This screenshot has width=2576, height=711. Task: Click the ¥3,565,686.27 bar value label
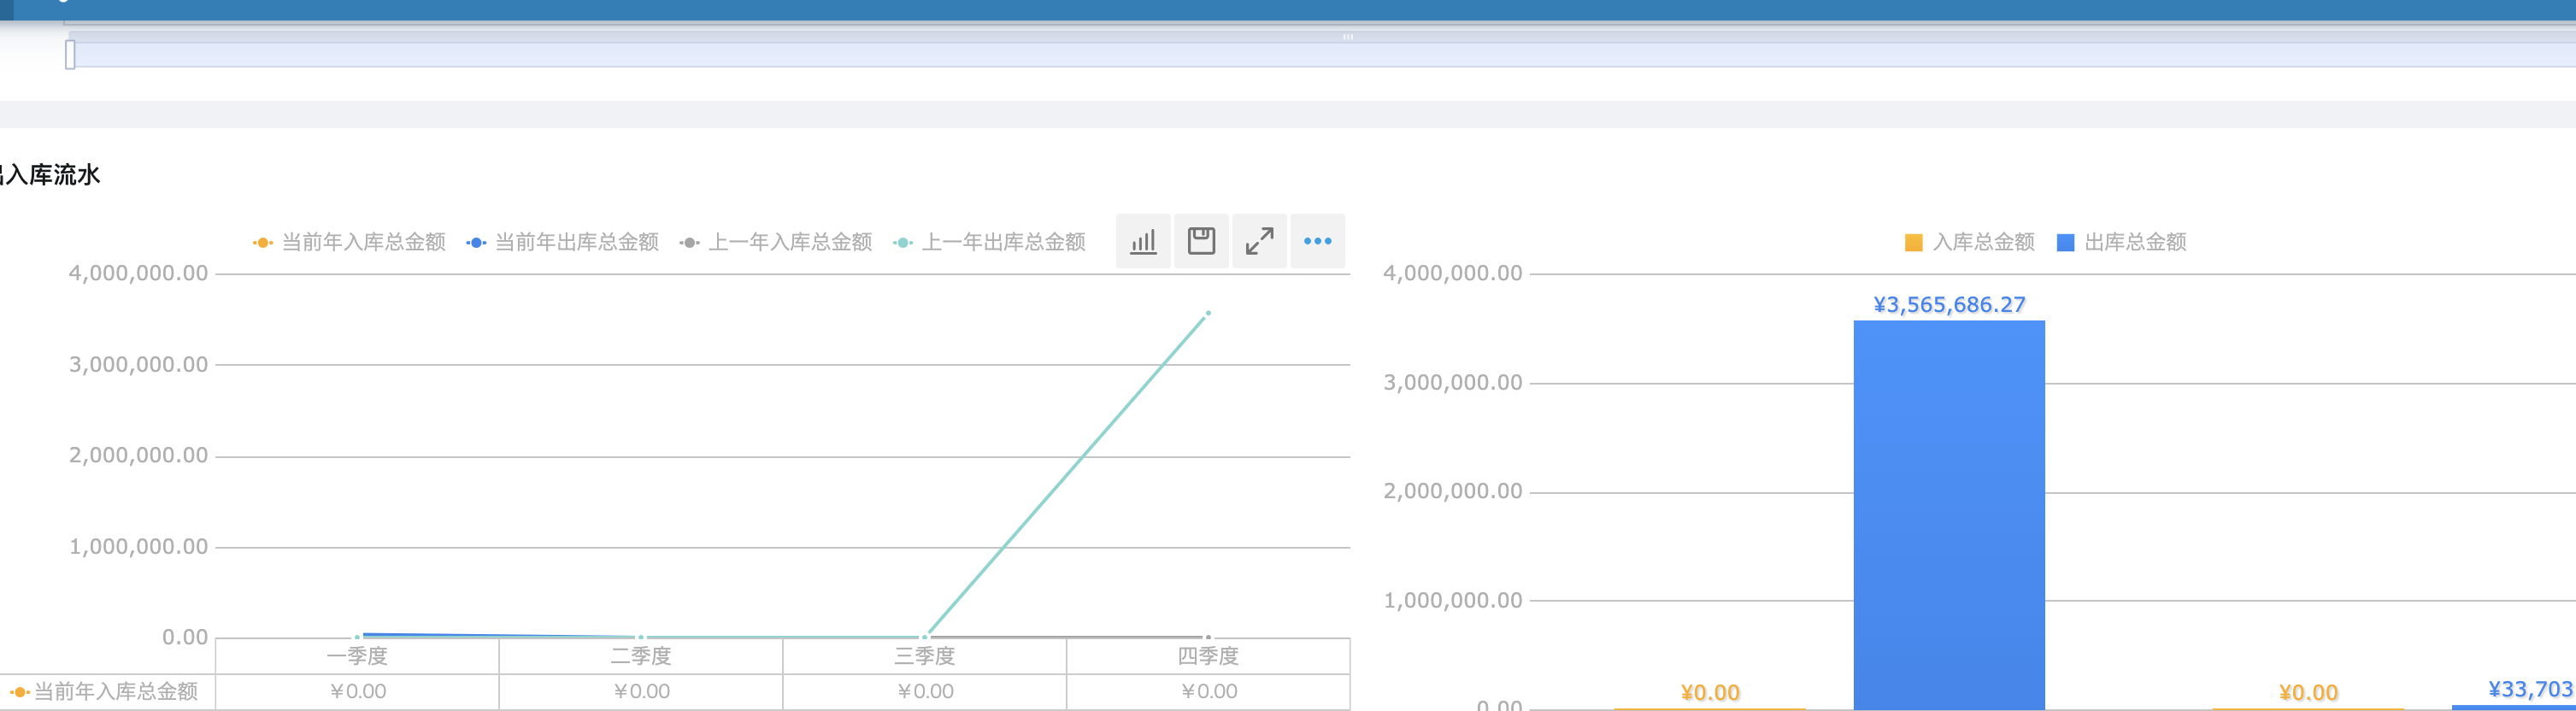click(x=1949, y=304)
